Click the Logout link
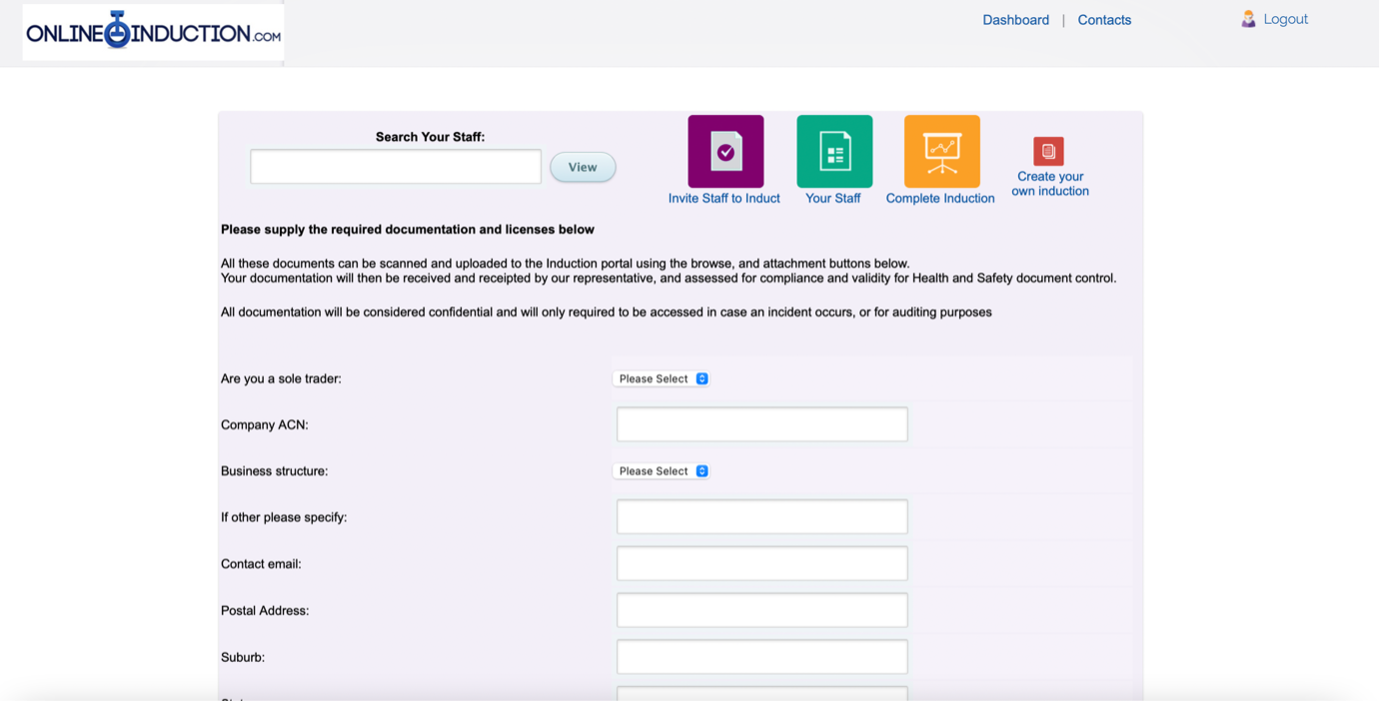This screenshot has width=1384, height=705. [x=1285, y=19]
